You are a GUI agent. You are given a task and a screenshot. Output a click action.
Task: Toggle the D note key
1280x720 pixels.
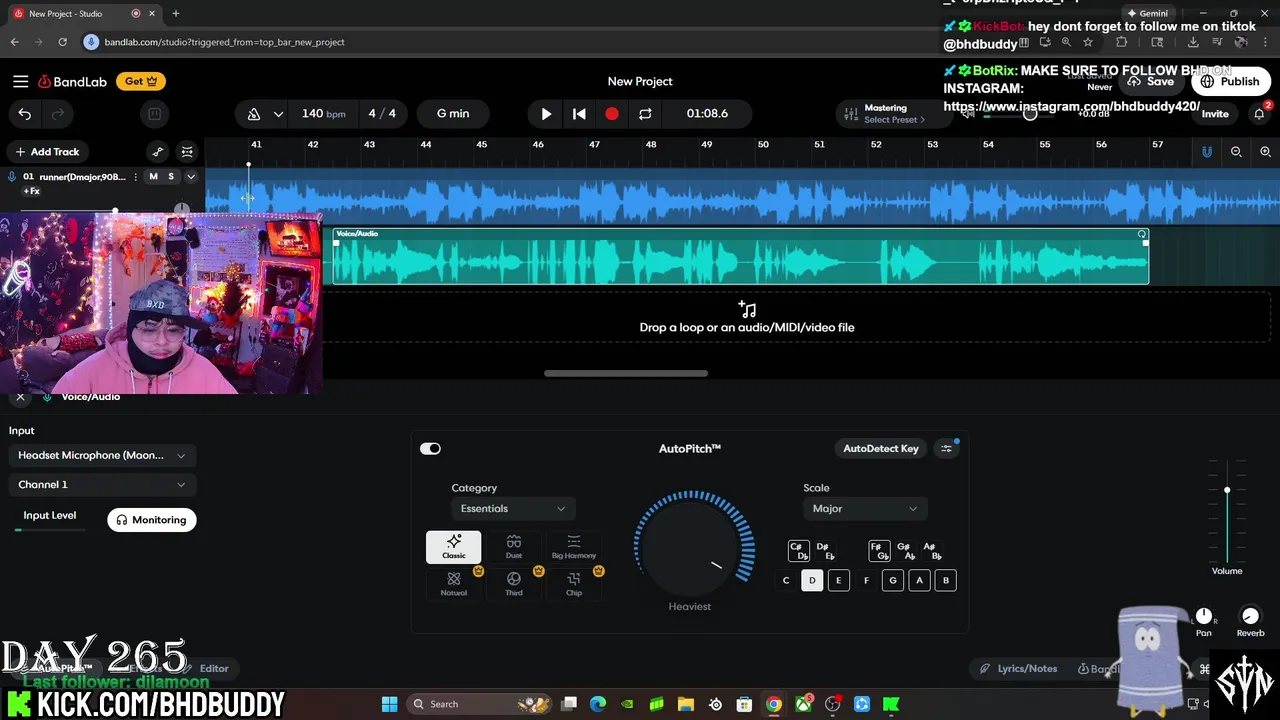pos(812,581)
